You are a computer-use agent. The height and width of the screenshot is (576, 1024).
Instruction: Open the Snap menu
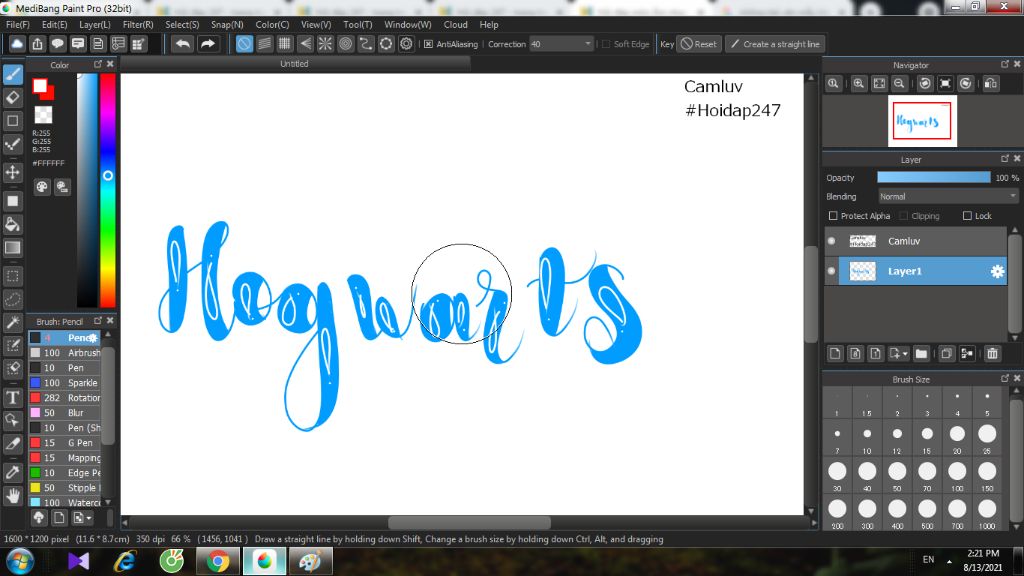[227, 24]
